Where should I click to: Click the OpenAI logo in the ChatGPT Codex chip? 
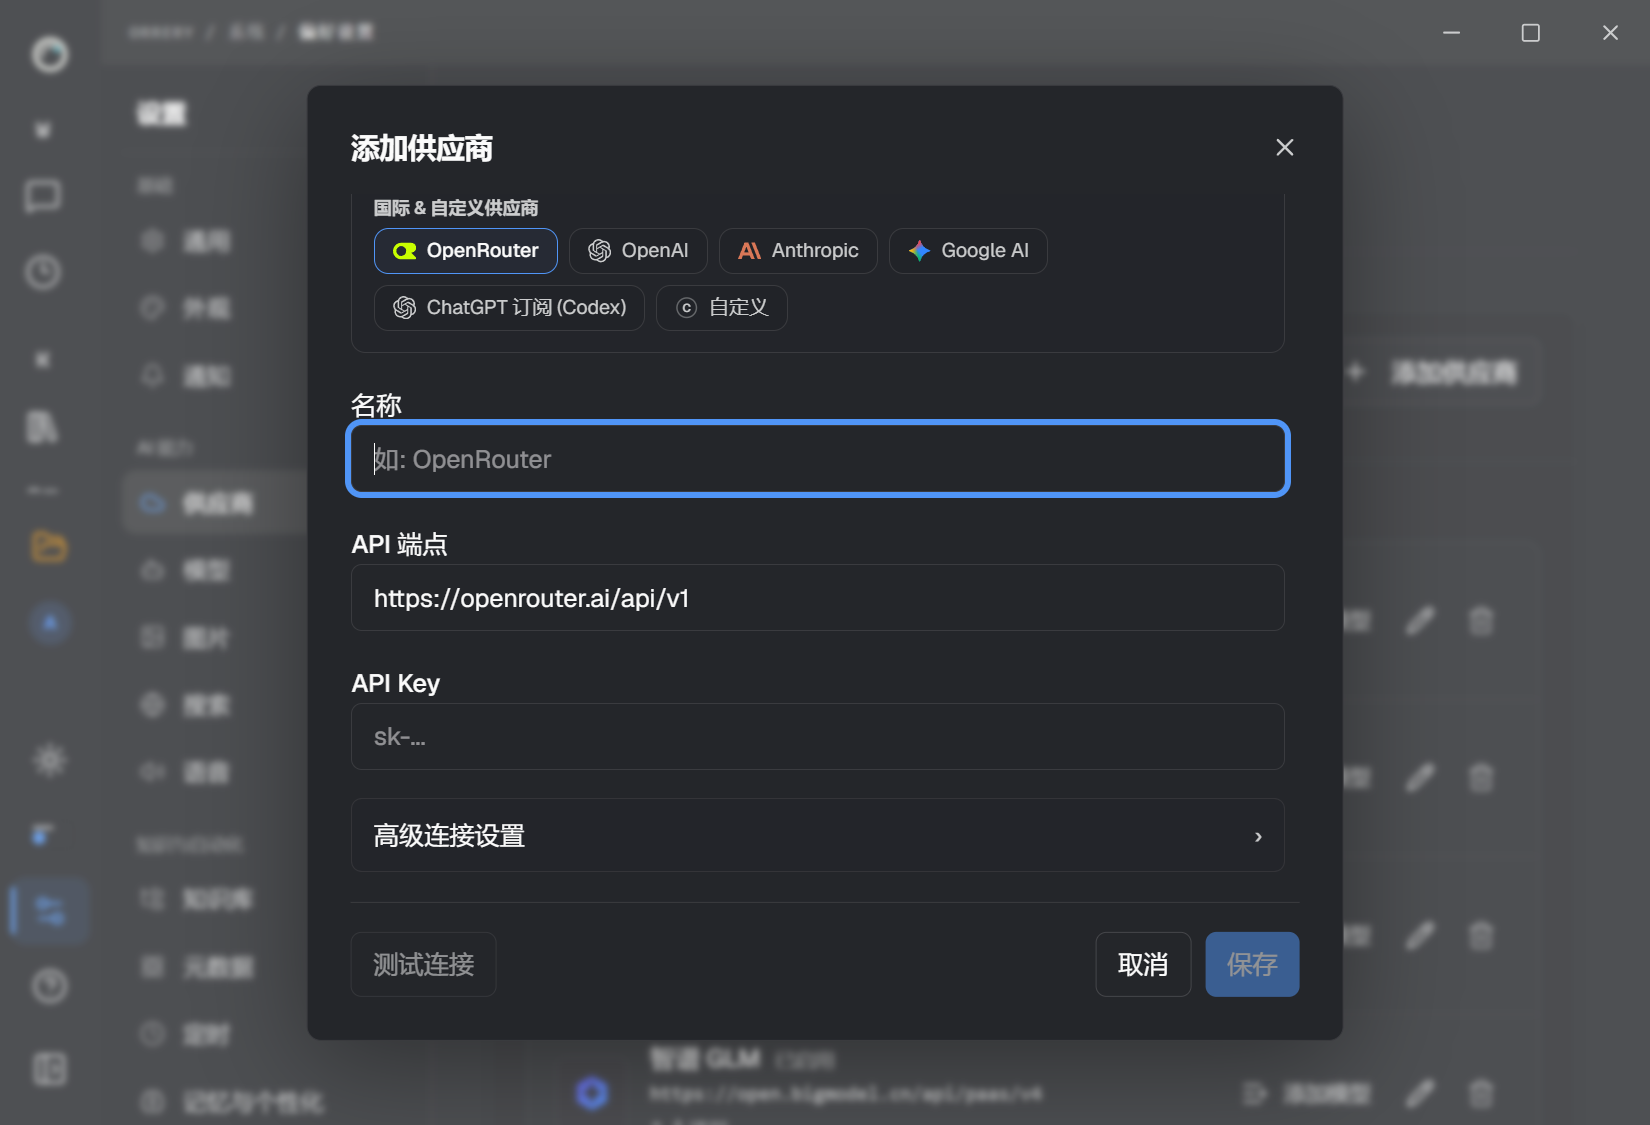pyautogui.click(x=405, y=308)
